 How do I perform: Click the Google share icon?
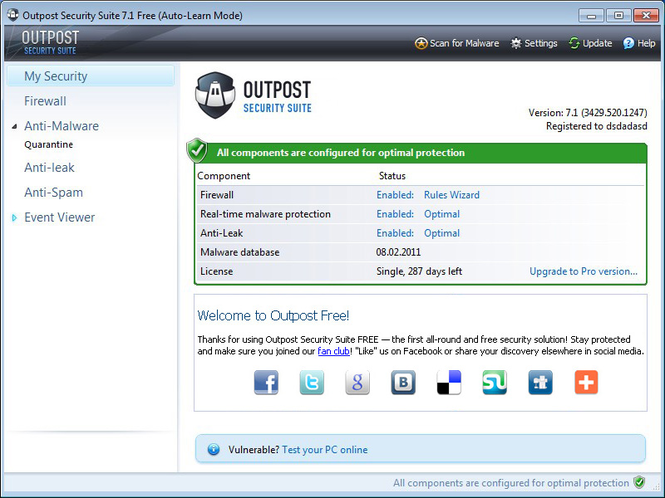click(358, 382)
